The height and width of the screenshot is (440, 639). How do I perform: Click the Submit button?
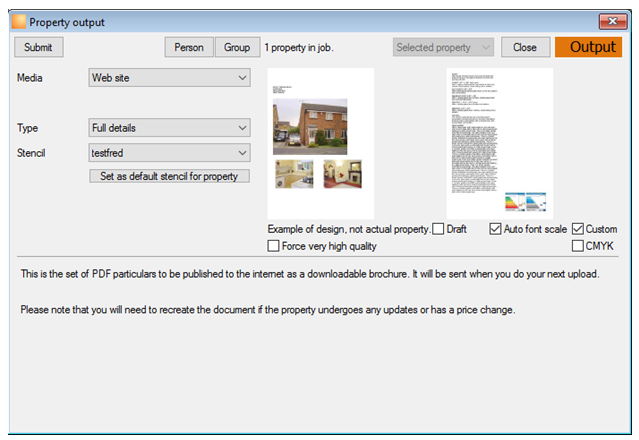[x=39, y=47]
